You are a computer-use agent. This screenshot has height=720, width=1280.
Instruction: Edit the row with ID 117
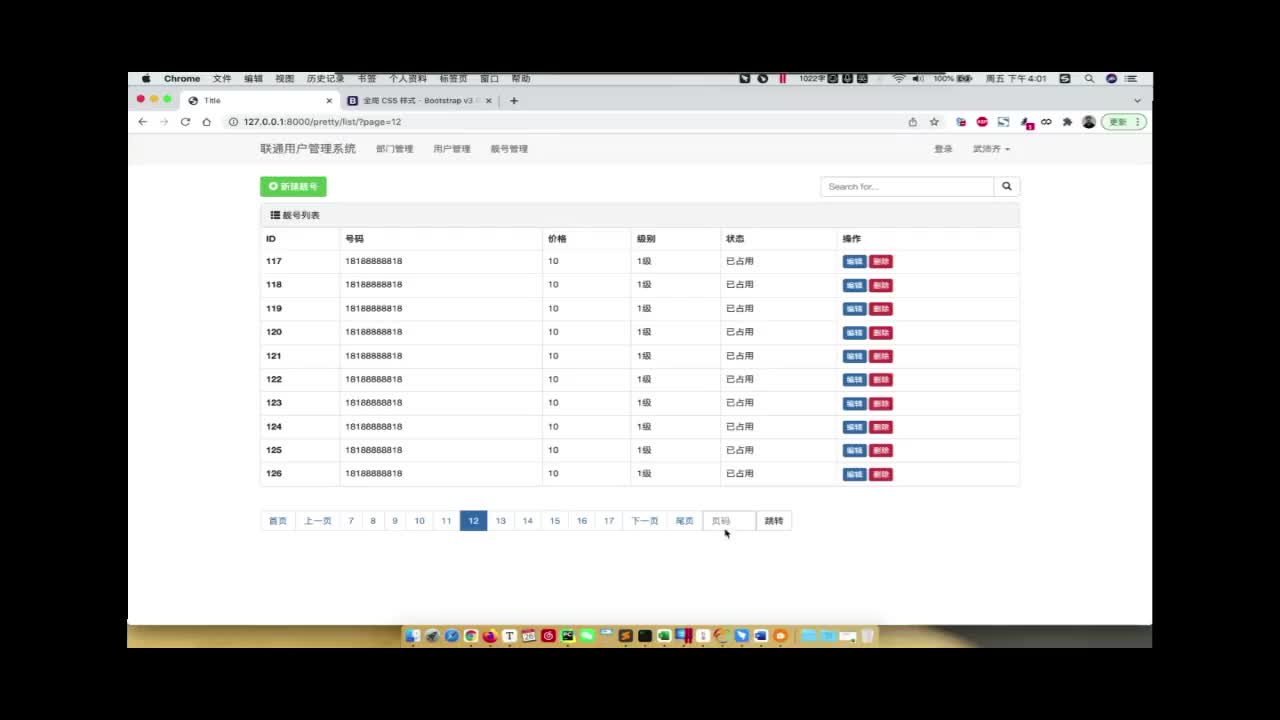click(x=854, y=262)
